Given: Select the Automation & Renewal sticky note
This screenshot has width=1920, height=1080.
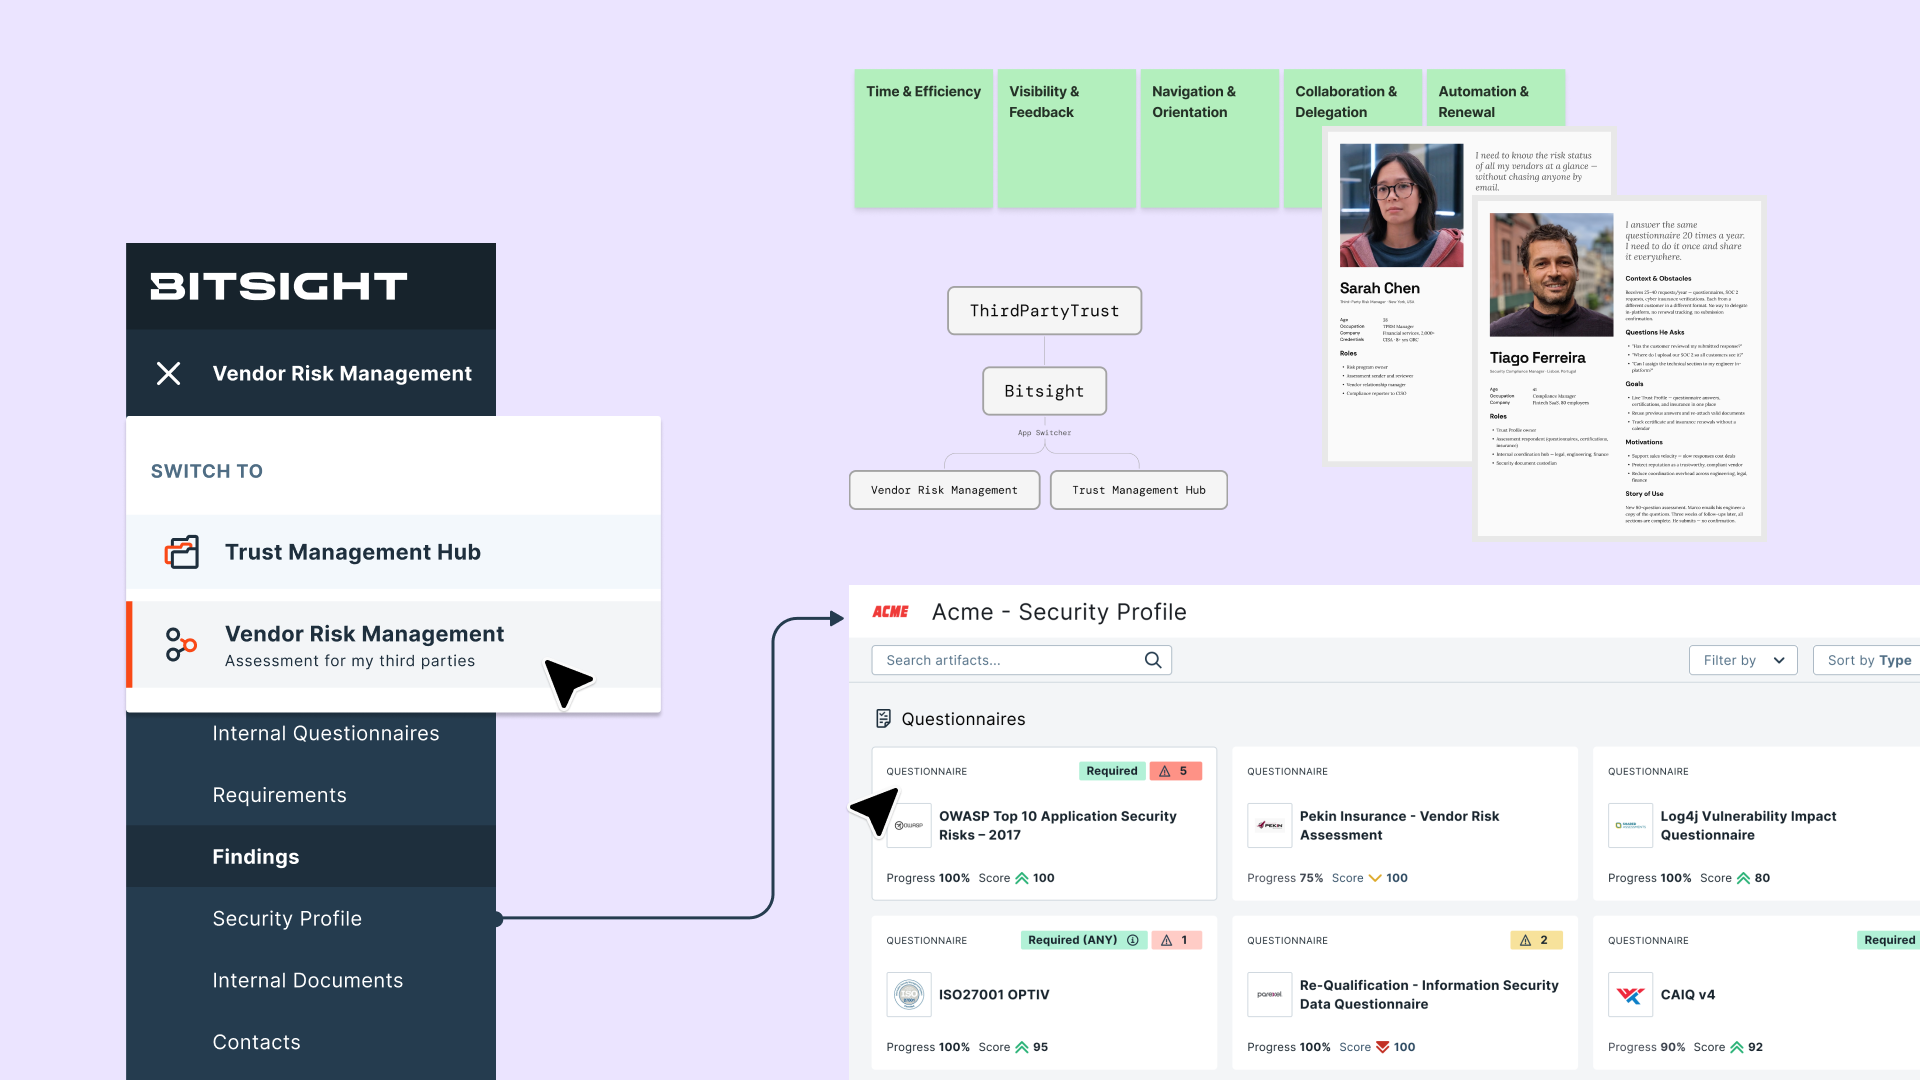Looking at the screenshot, I should (1495, 97).
